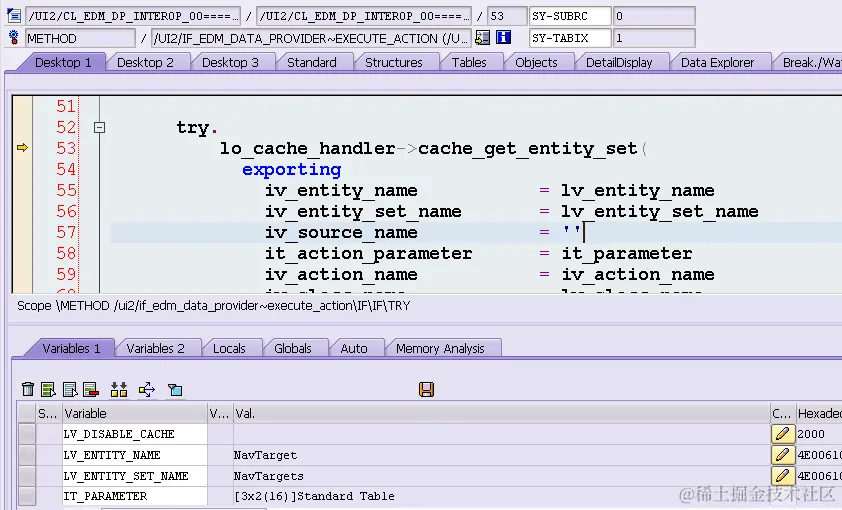Collapse the try block at line 52
This screenshot has width=842, height=510.
pos(99,127)
